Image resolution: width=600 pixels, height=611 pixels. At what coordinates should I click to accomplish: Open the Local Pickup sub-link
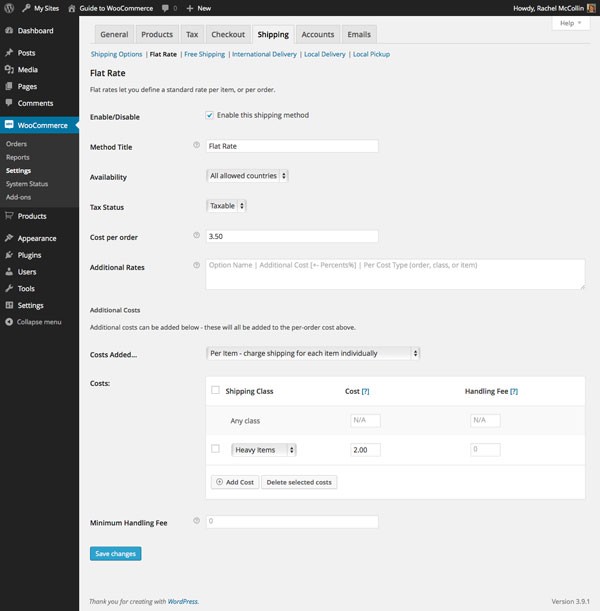click(x=371, y=54)
